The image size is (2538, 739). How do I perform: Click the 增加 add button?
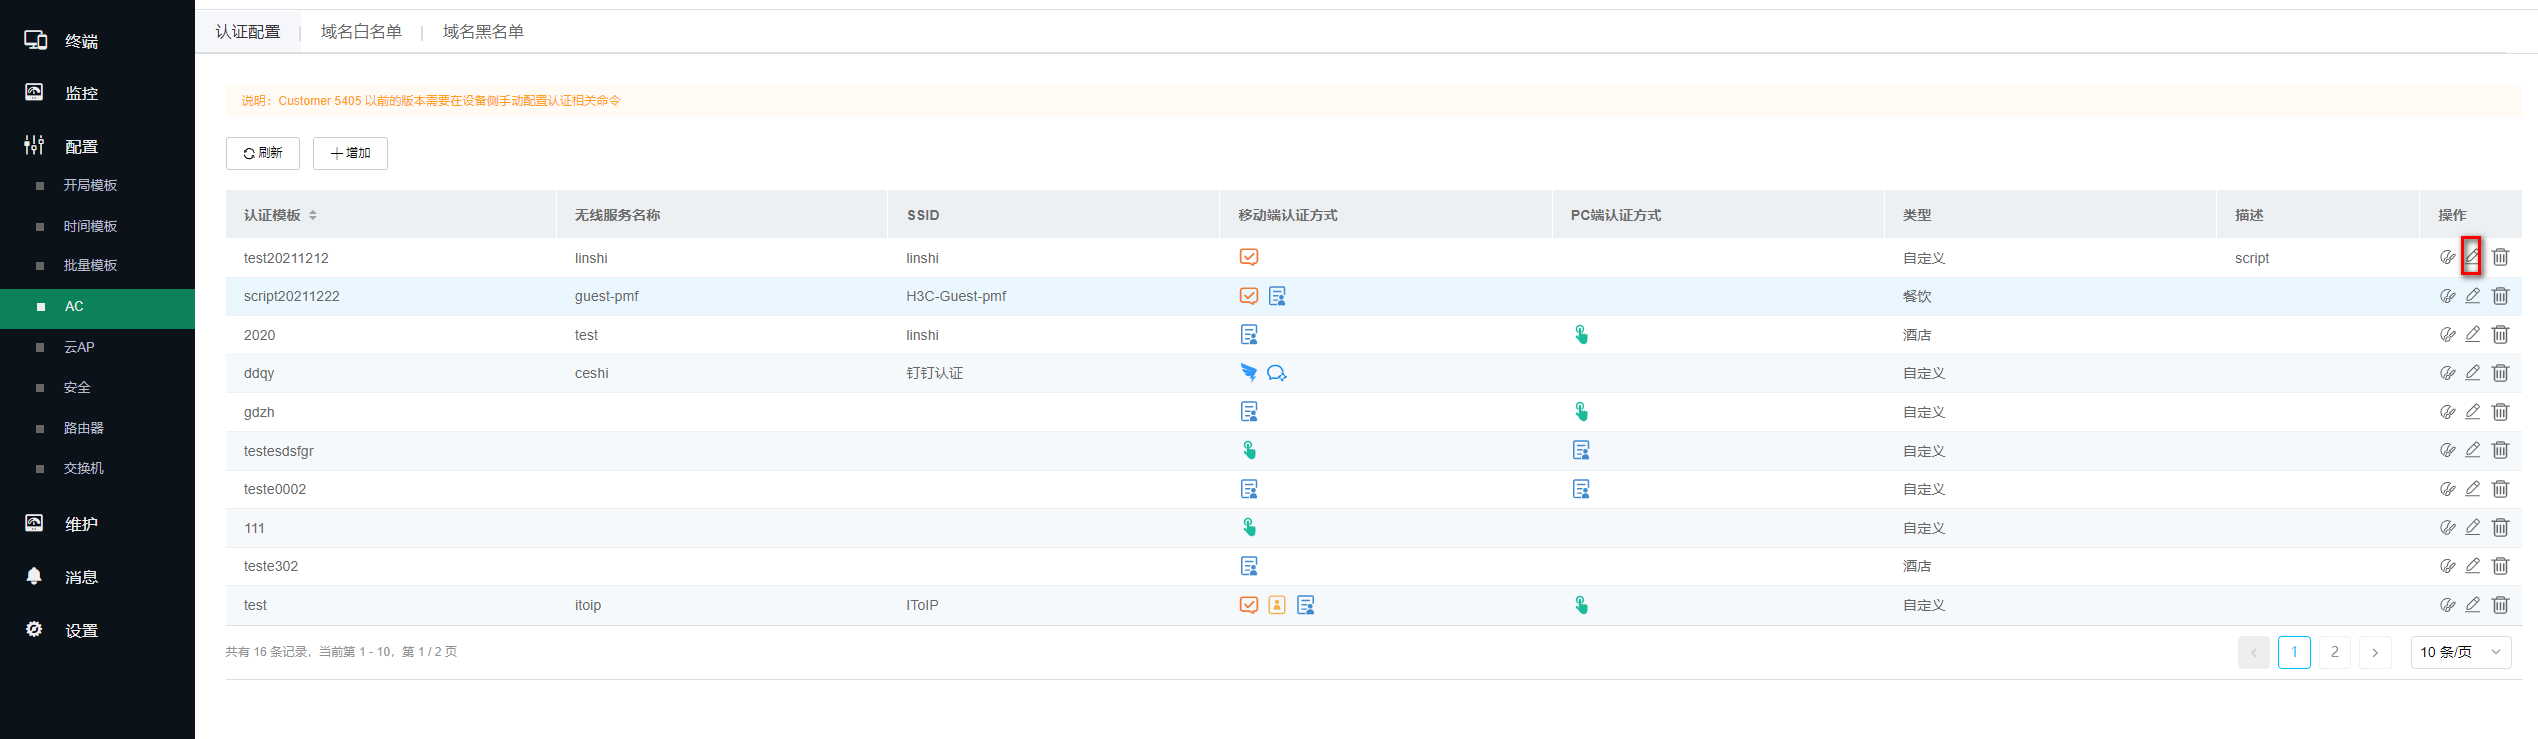[x=350, y=153]
